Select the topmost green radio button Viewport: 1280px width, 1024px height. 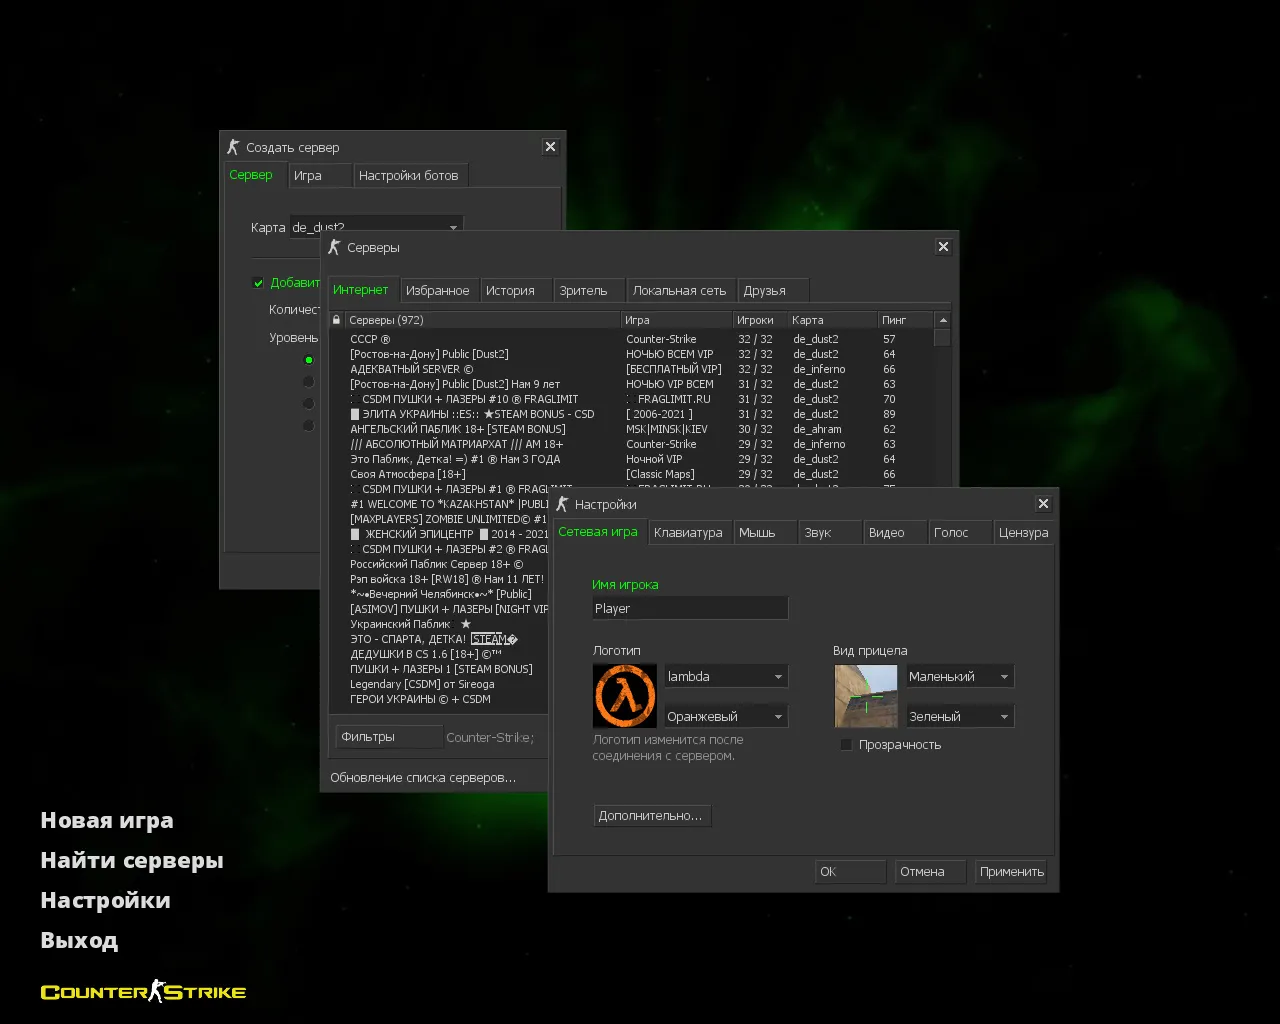point(309,360)
